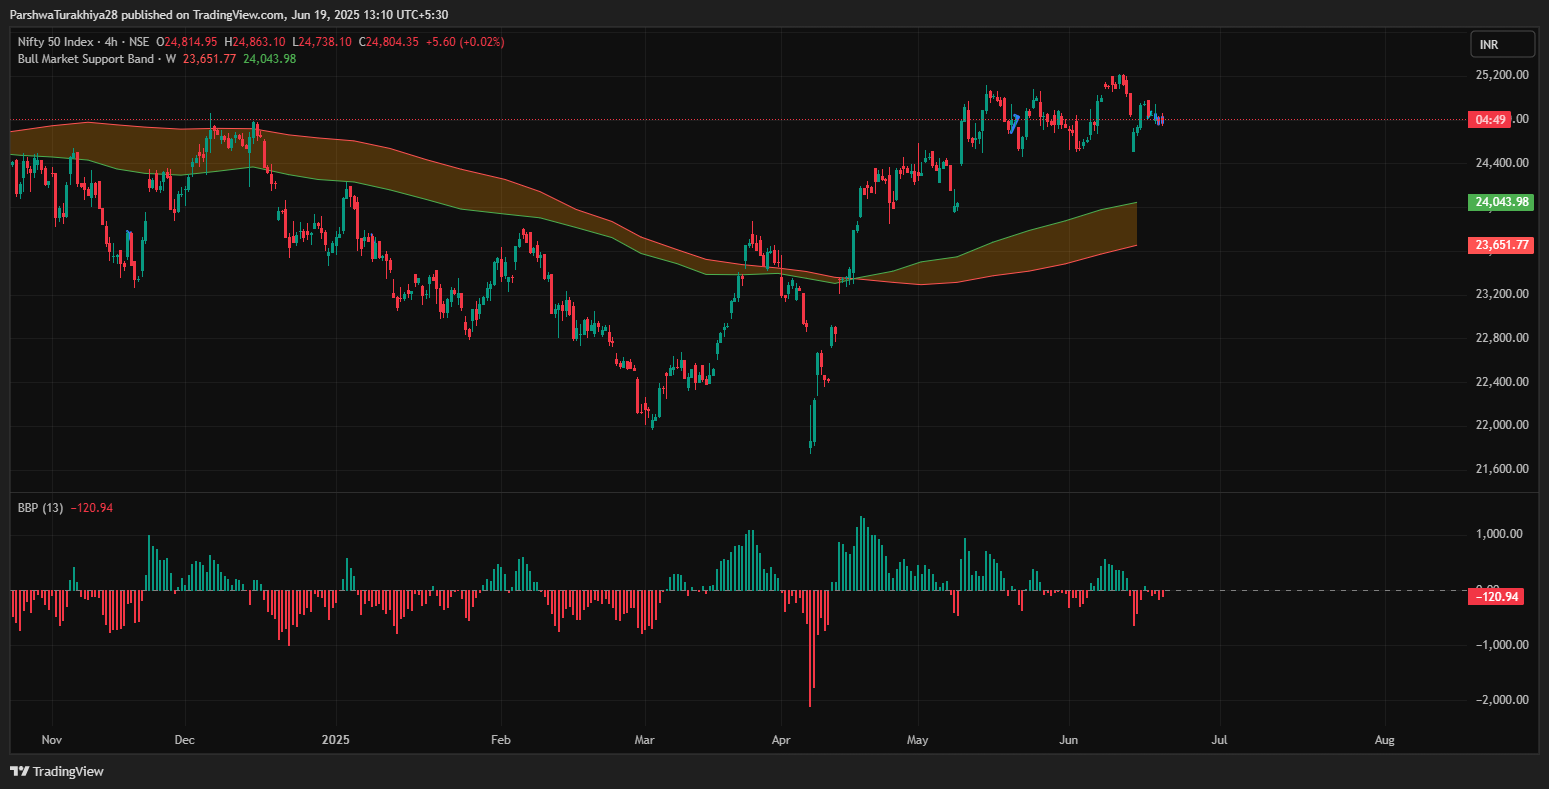Open the INR currency selector

click(x=1502, y=44)
